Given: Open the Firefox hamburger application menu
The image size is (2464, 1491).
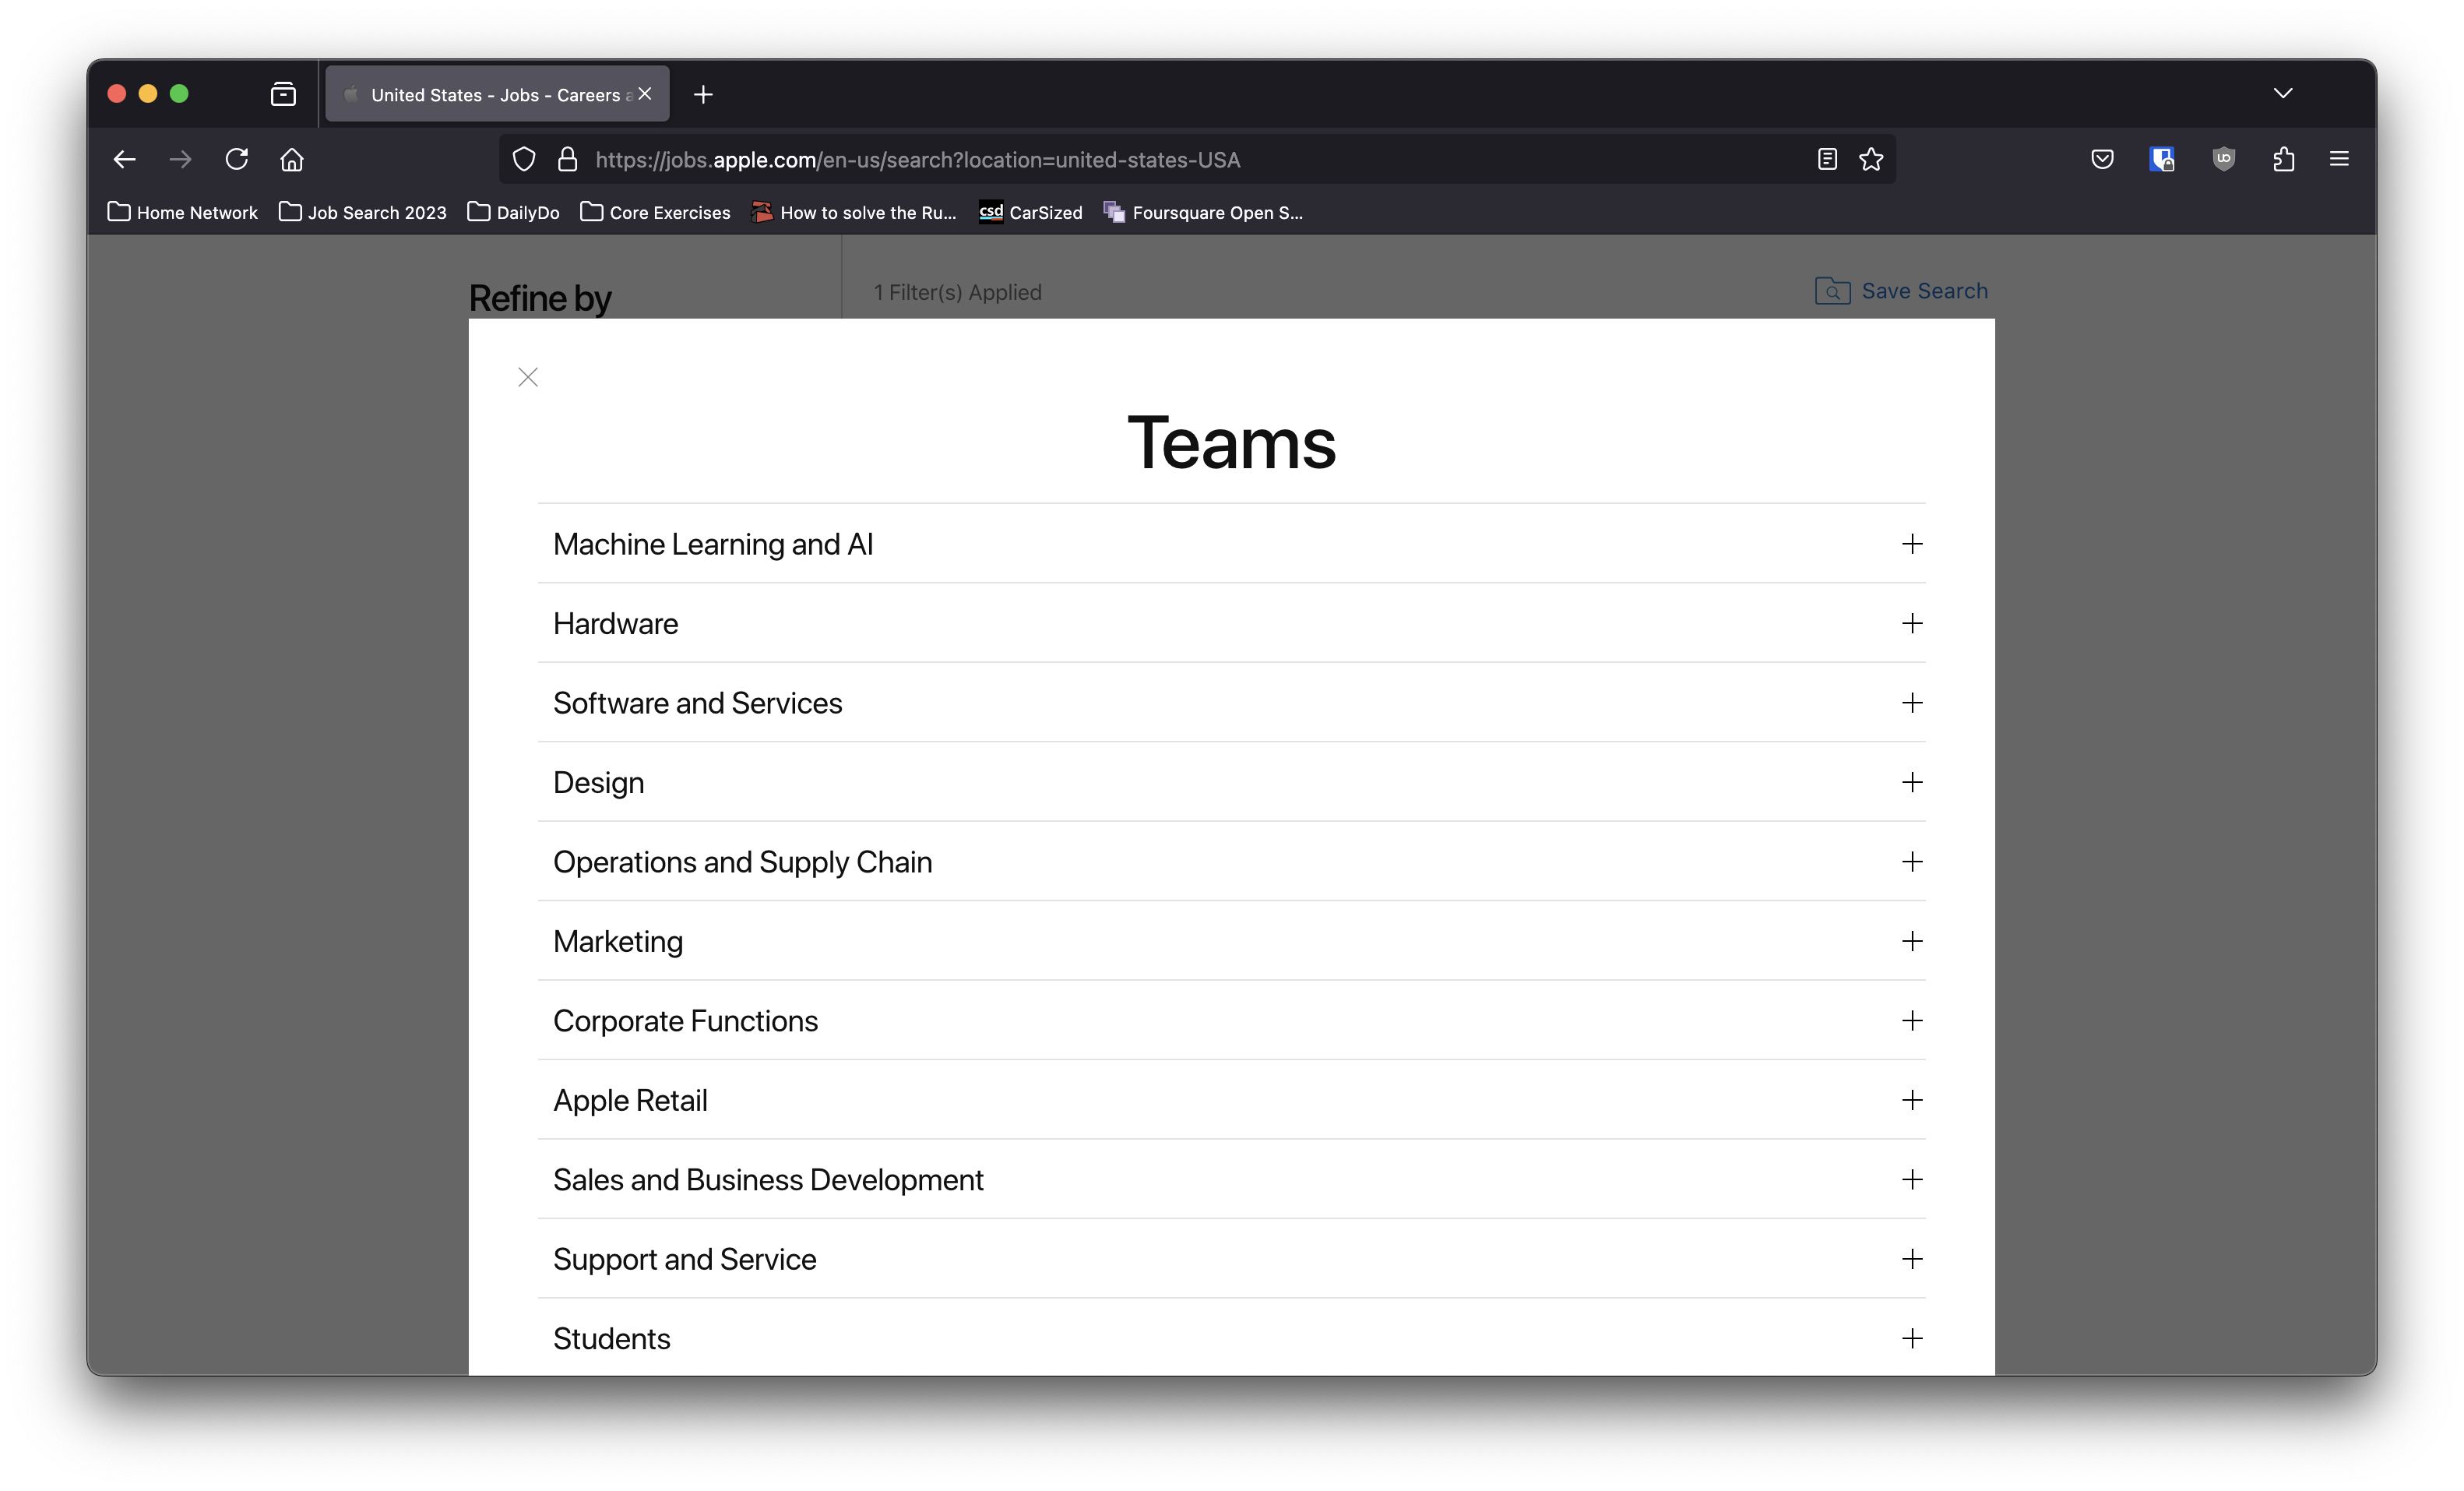Looking at the screenshot, I should (2339, 159).
